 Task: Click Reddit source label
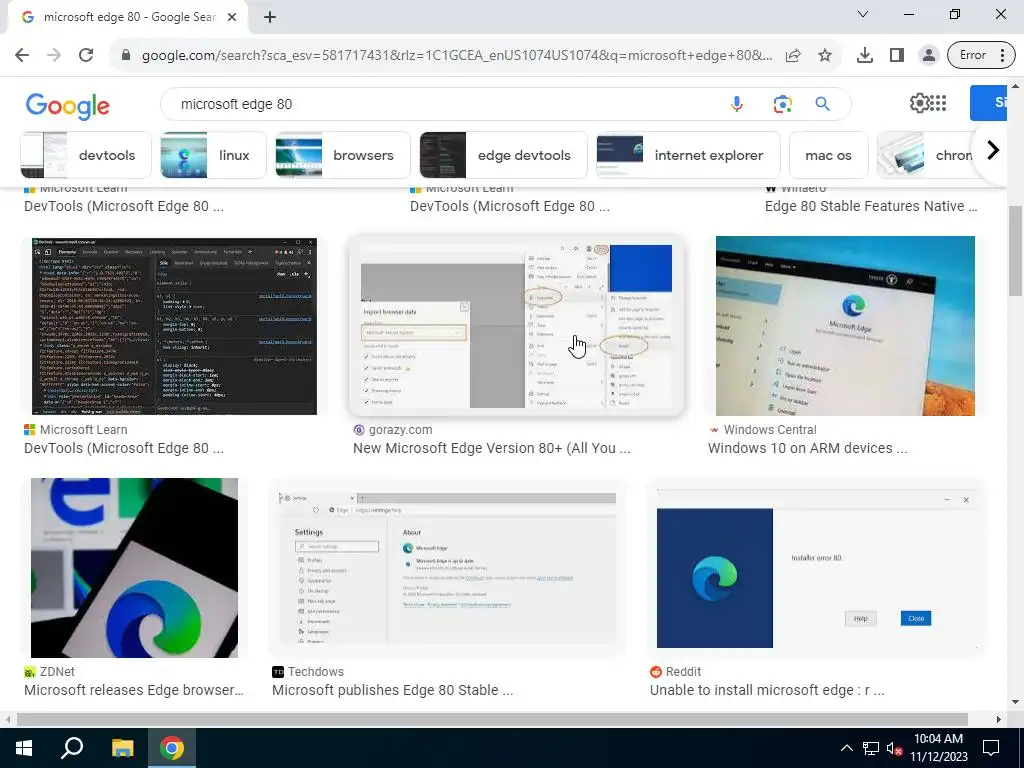[x=683, y=671]
